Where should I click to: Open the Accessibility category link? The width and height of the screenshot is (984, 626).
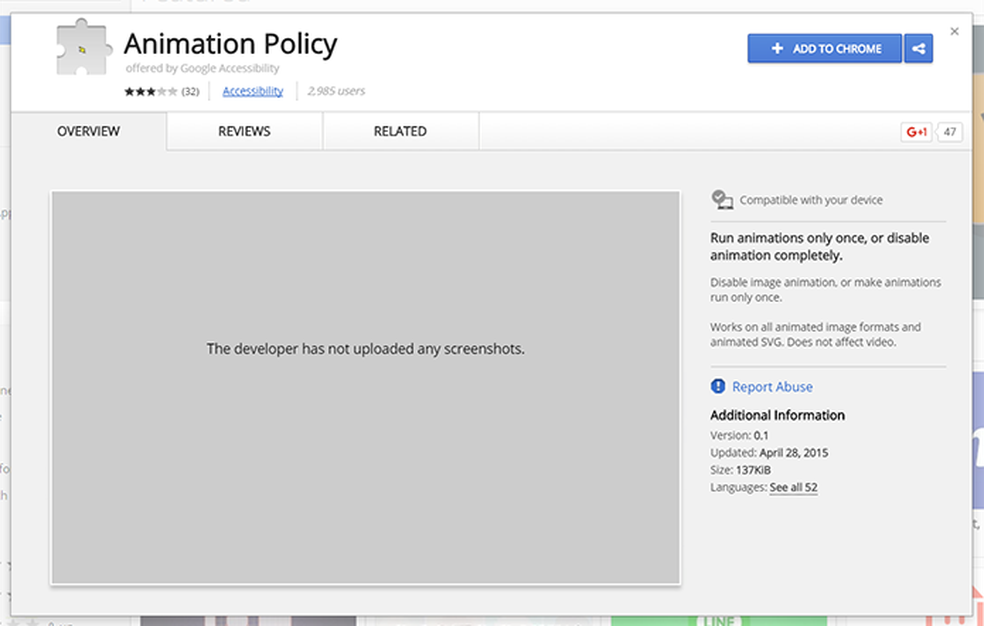coord(253,91)
